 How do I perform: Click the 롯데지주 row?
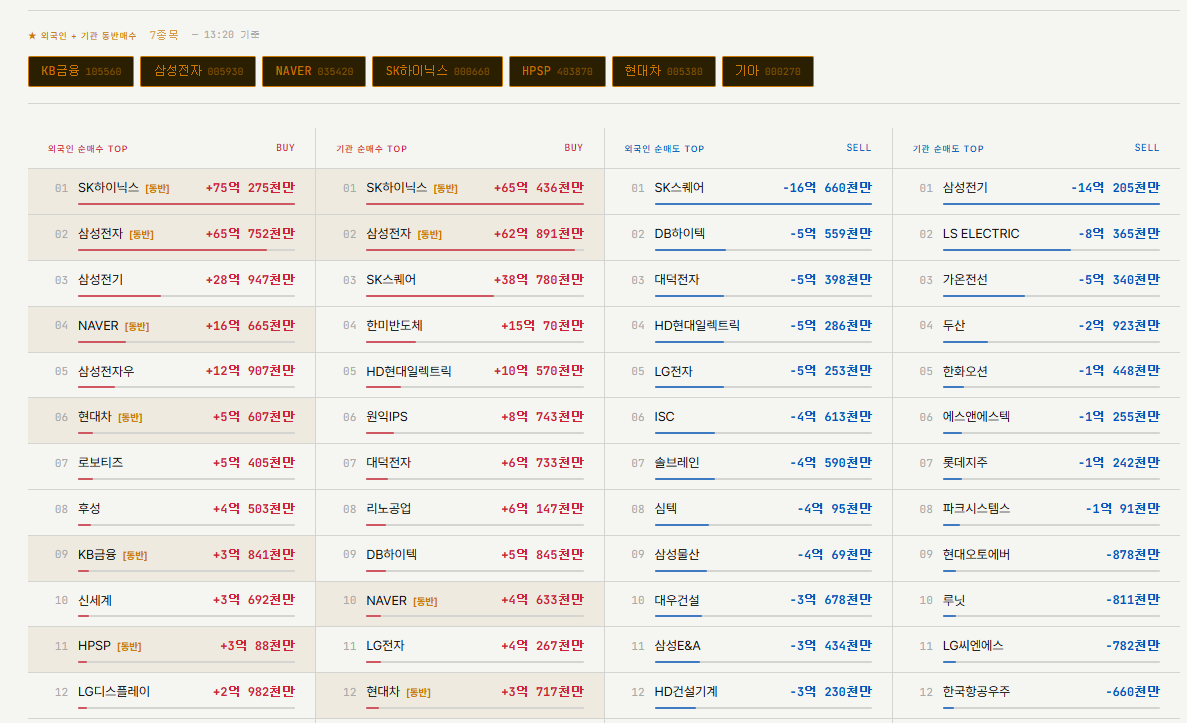pos(1036,467)
